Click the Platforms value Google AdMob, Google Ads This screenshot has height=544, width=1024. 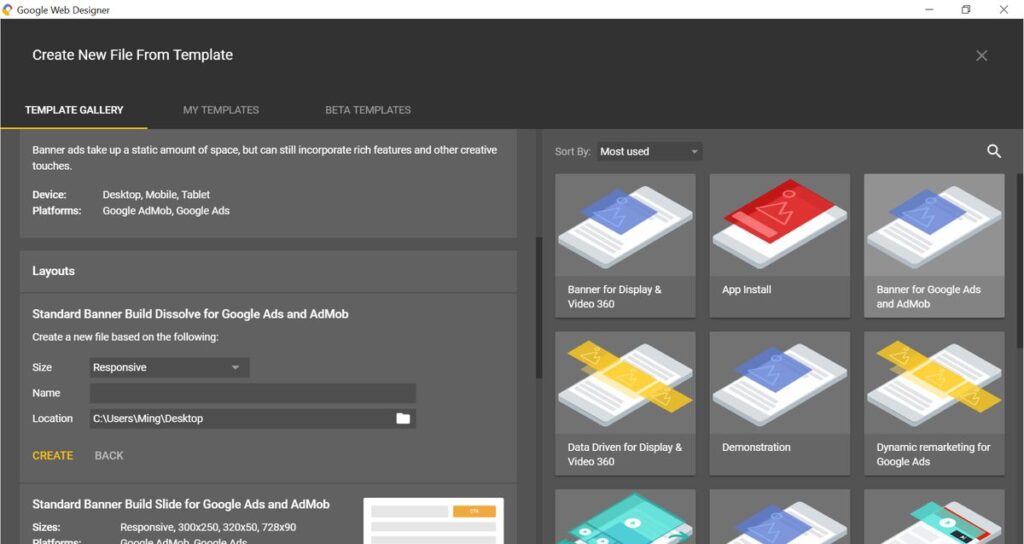point(166,211)
